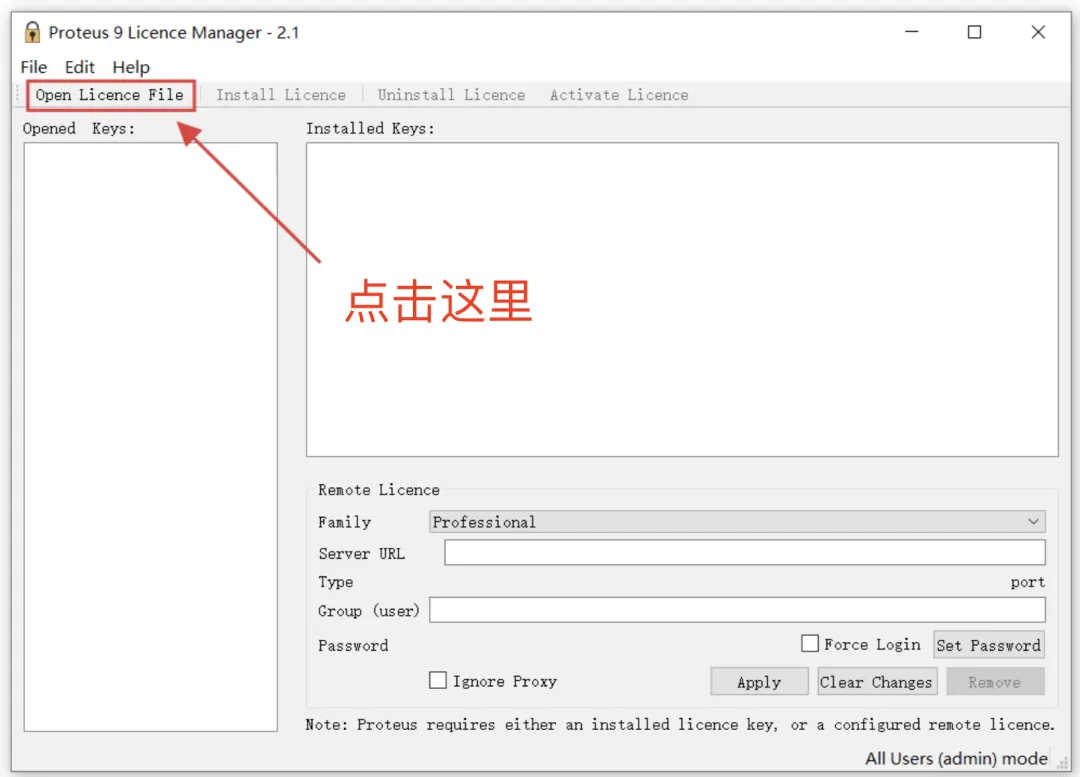1080x777 pixels.
Task: Minimize the Licence Manager window
Action: click(x=912, y=32)
